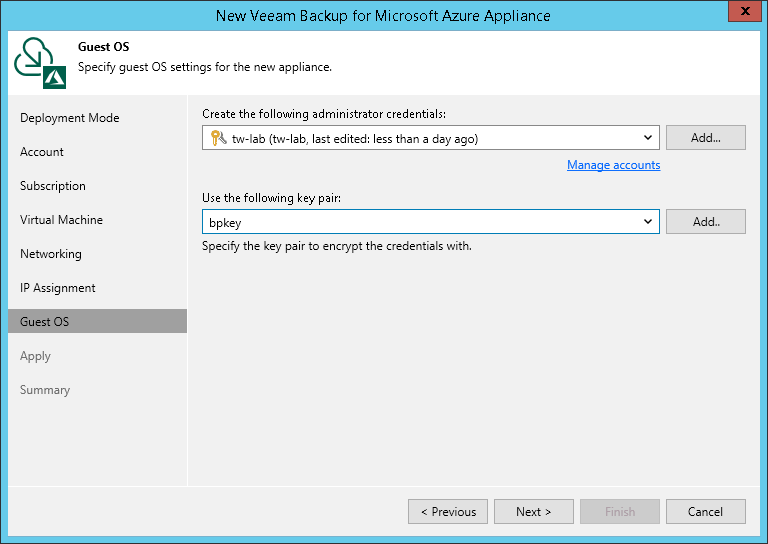Open the Manage accounts link
Screen dimensions: 768x544
(x=613, y=165)
